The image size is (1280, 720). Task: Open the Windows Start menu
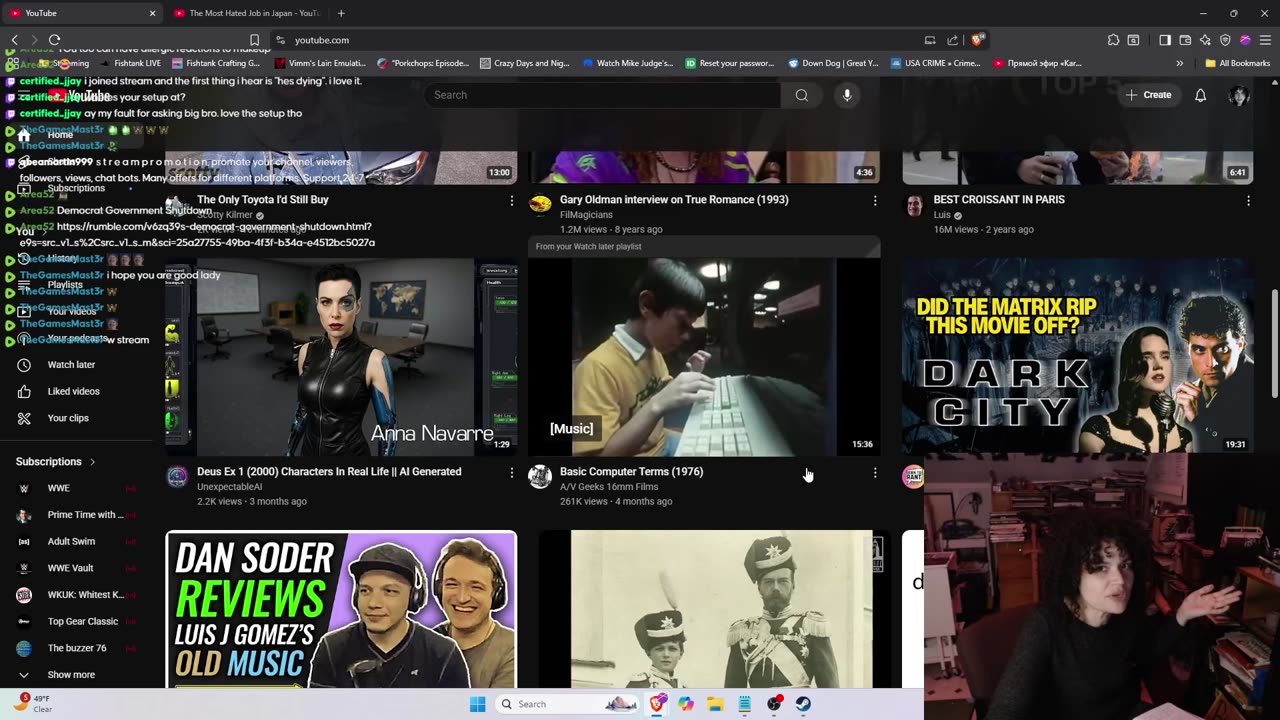[478, 704]
